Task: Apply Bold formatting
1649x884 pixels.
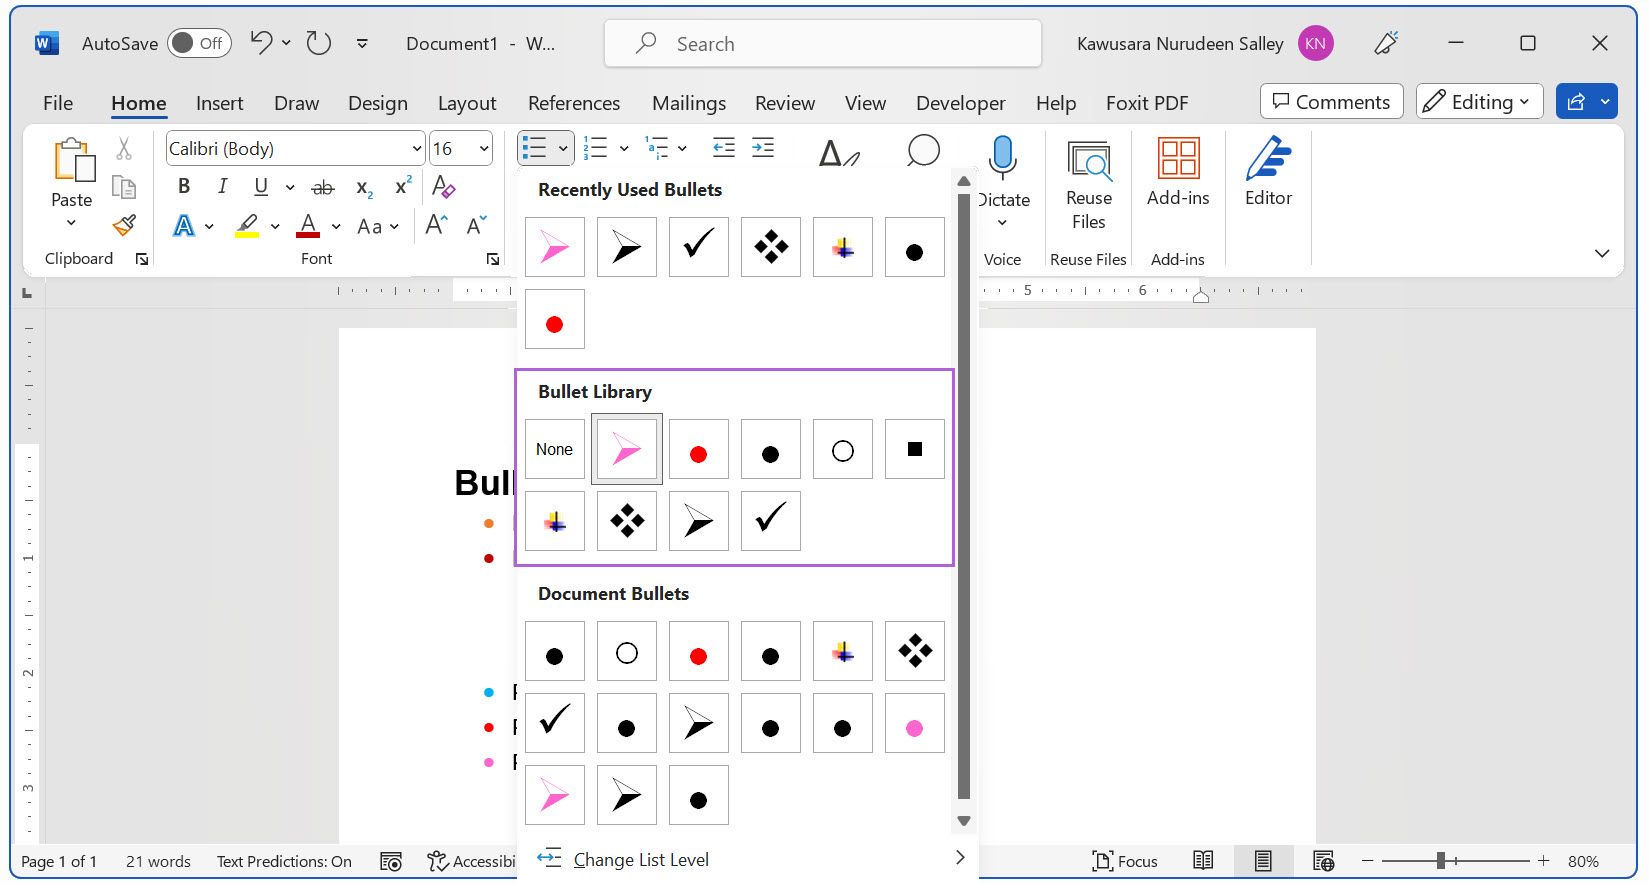Action: click(x=184, y=186)
